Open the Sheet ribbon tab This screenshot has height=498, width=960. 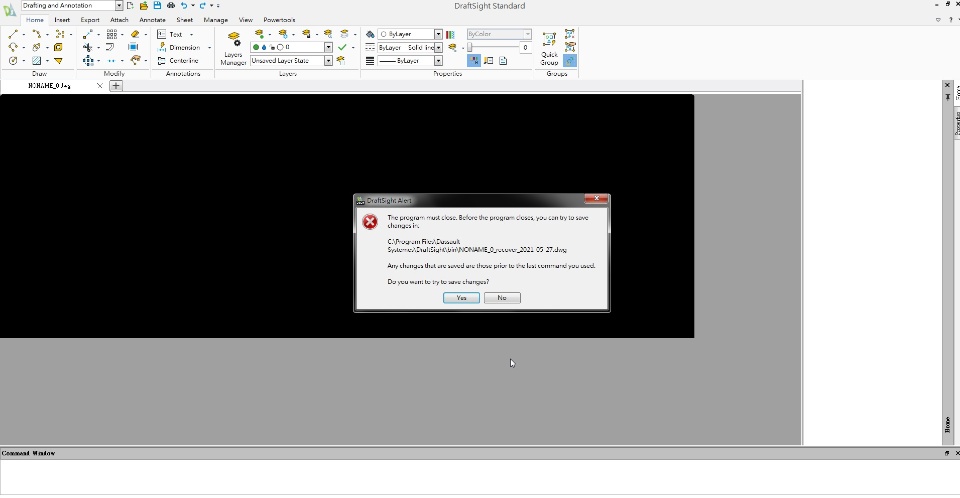point(184,20)
